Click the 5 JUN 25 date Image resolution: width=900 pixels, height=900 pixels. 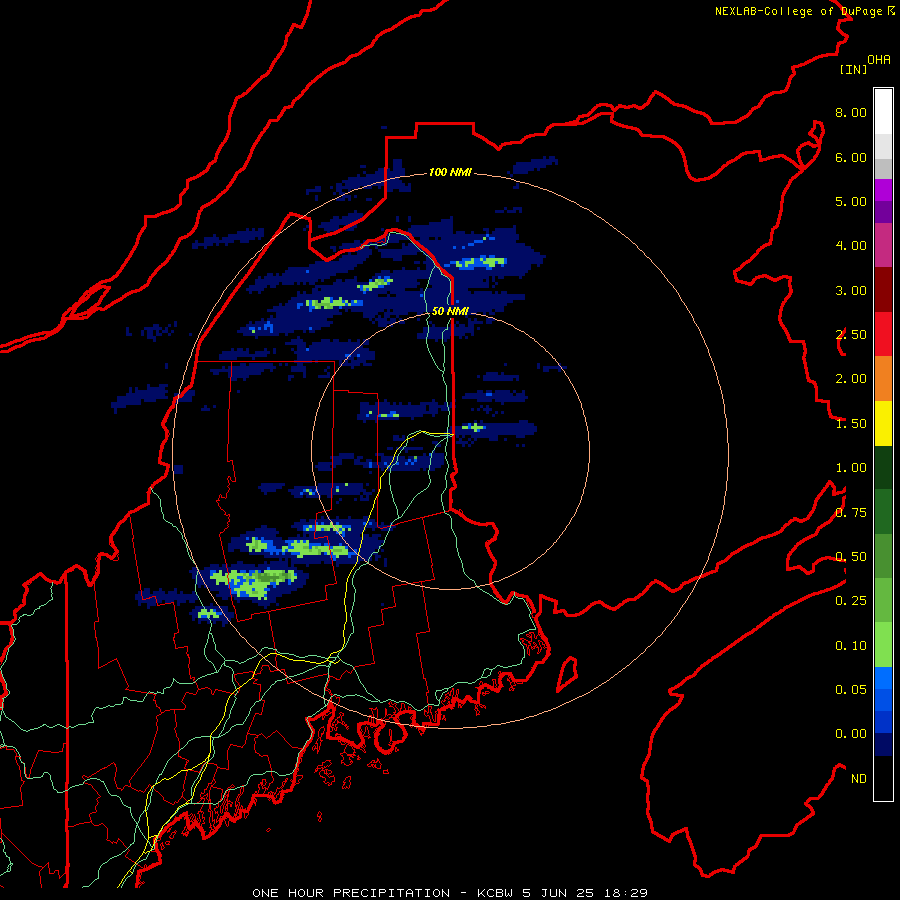tap(558, 893)
